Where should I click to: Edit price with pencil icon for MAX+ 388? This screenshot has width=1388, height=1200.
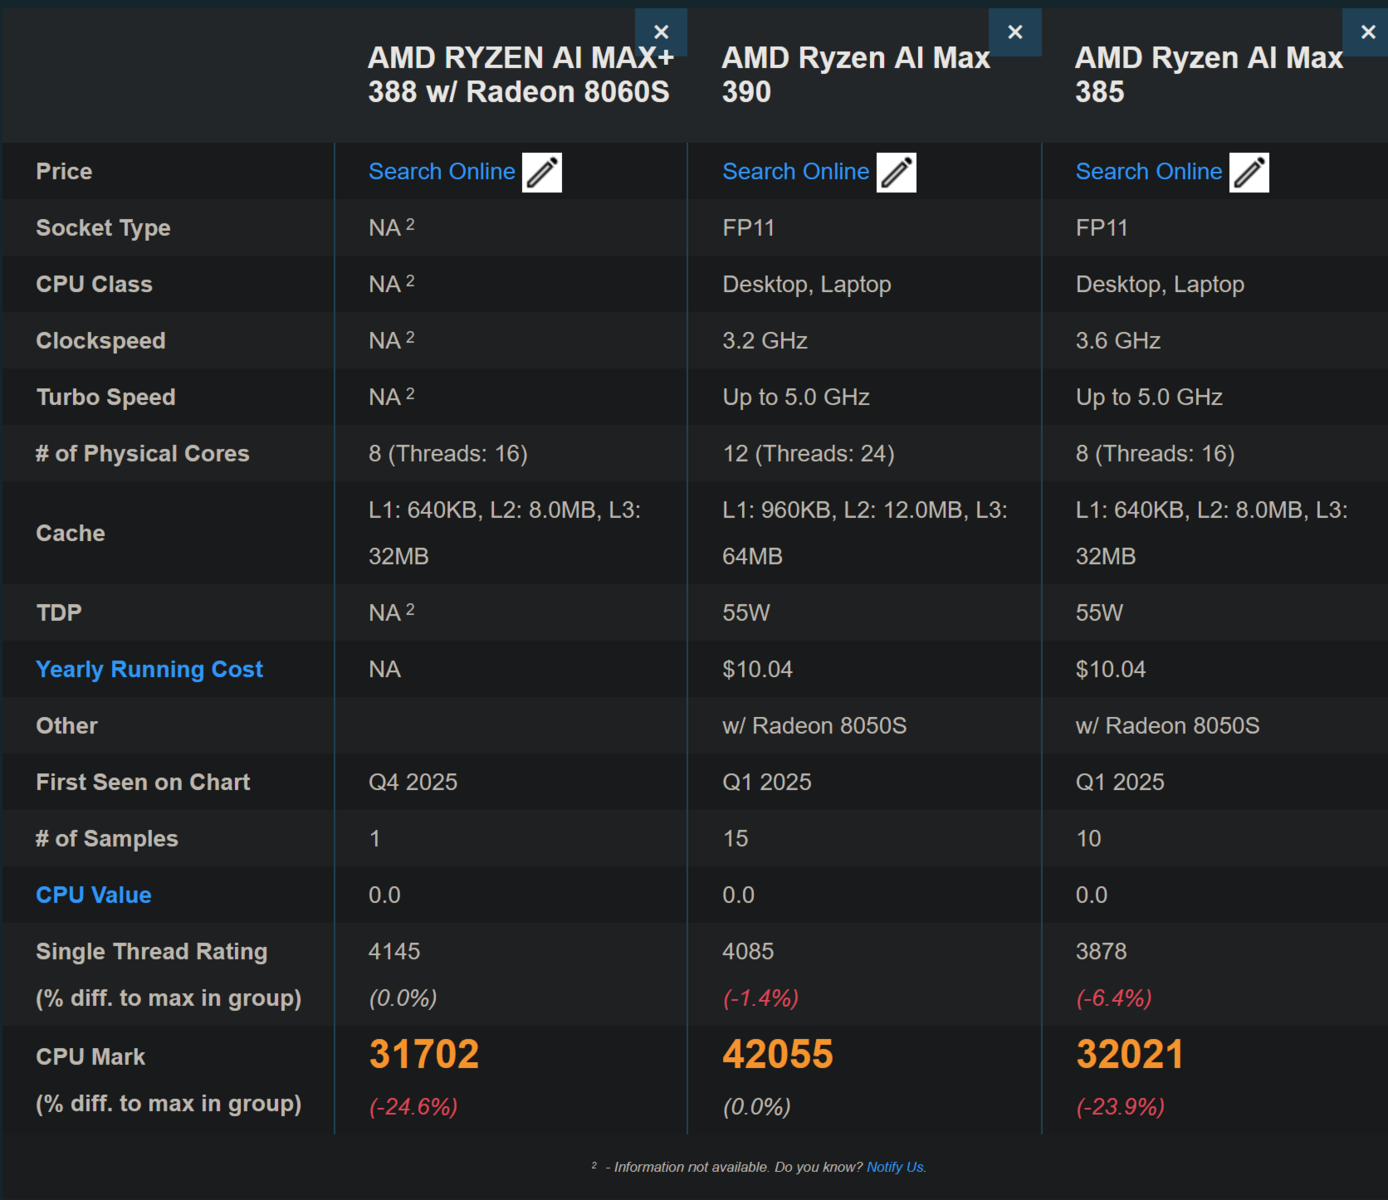(x=542, y=172)
